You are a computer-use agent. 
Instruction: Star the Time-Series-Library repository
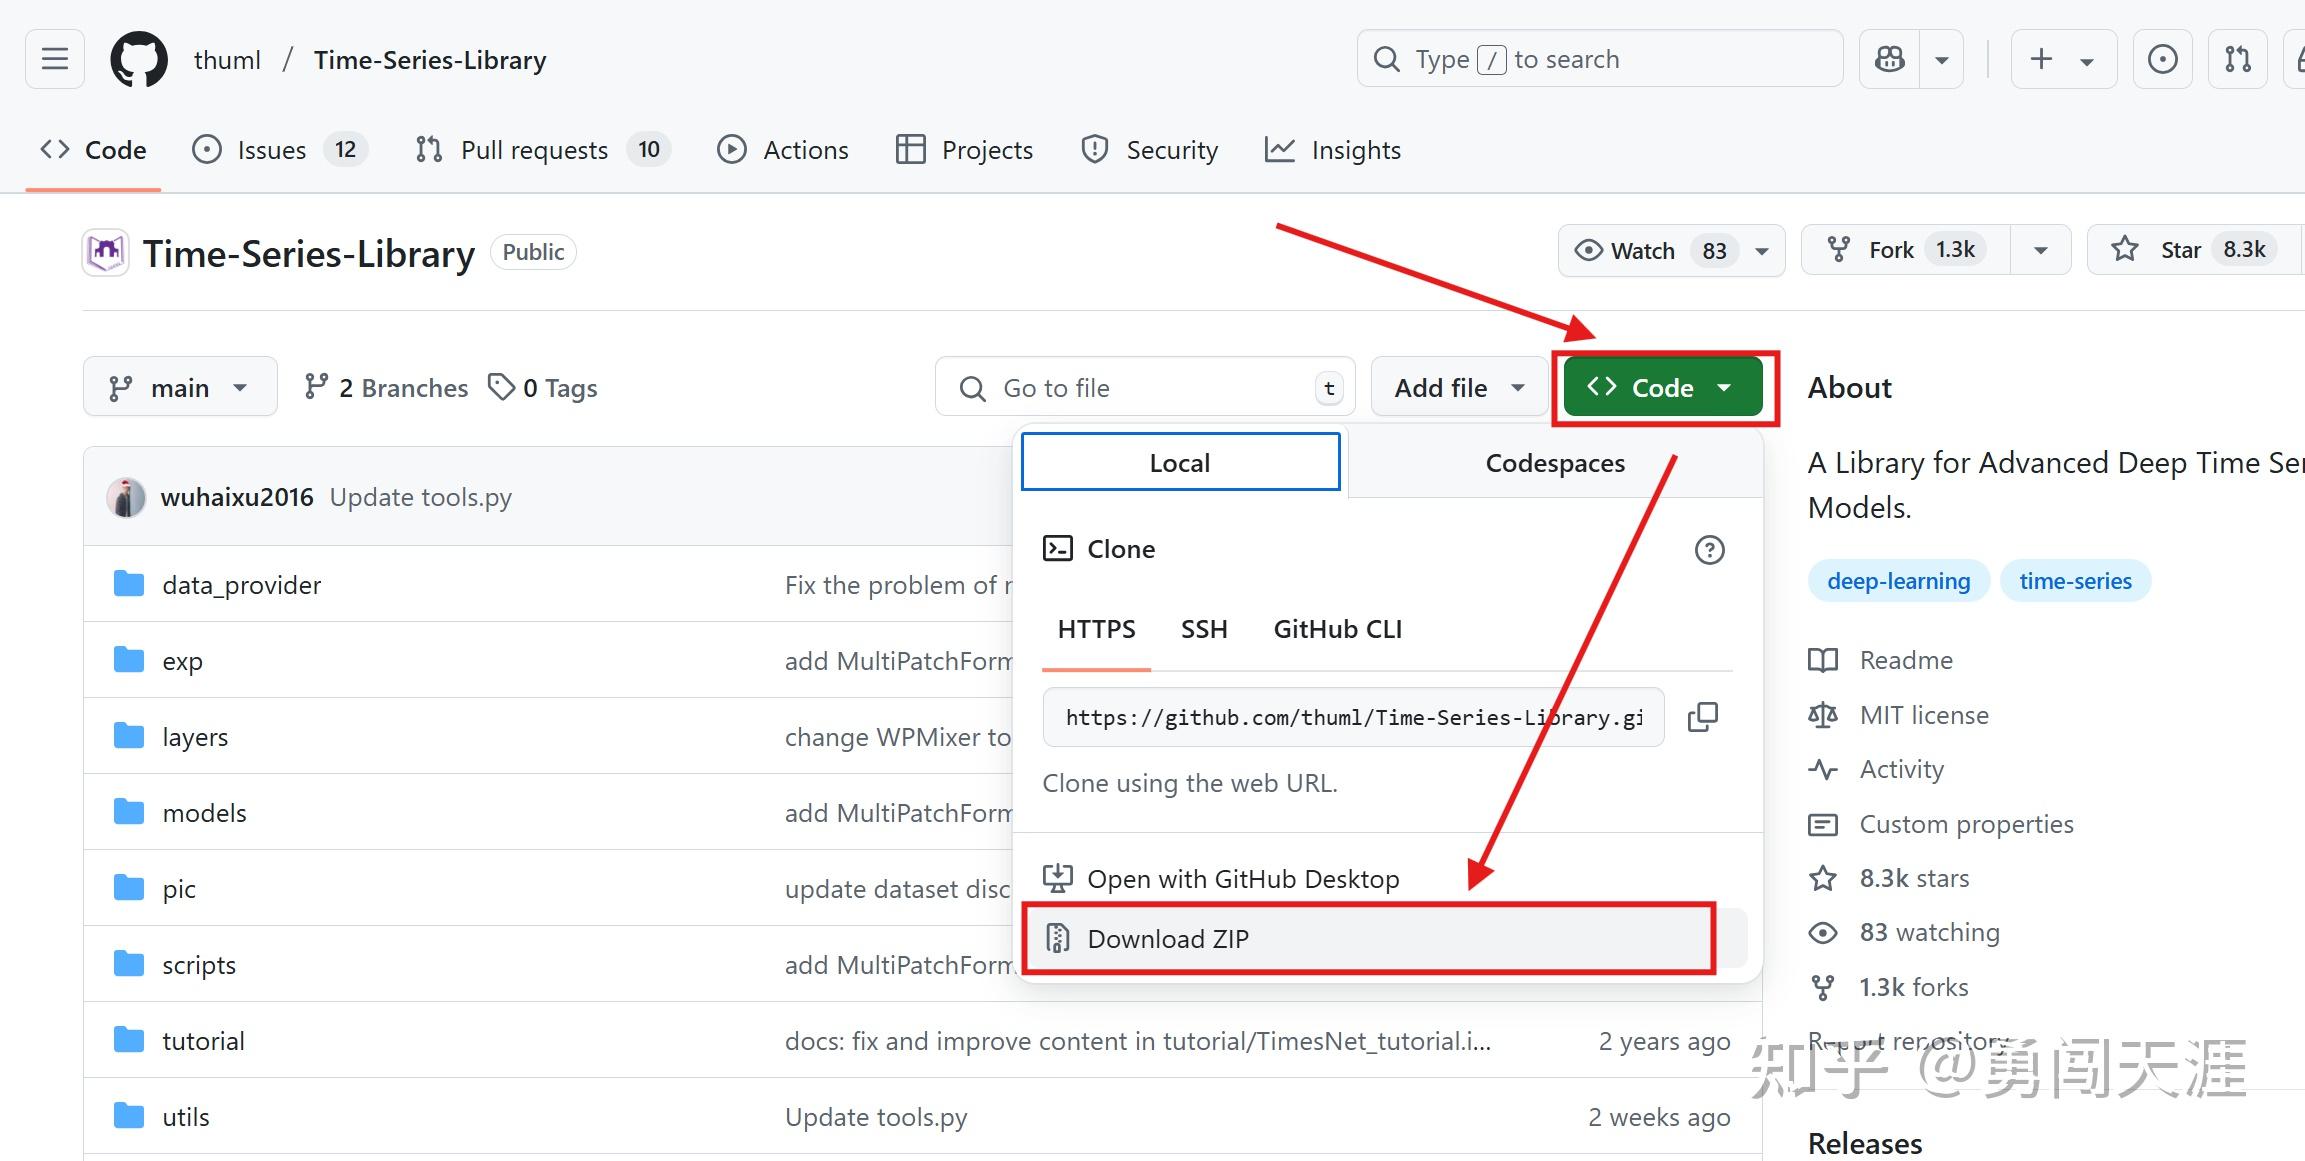[x=2180, y=250]
